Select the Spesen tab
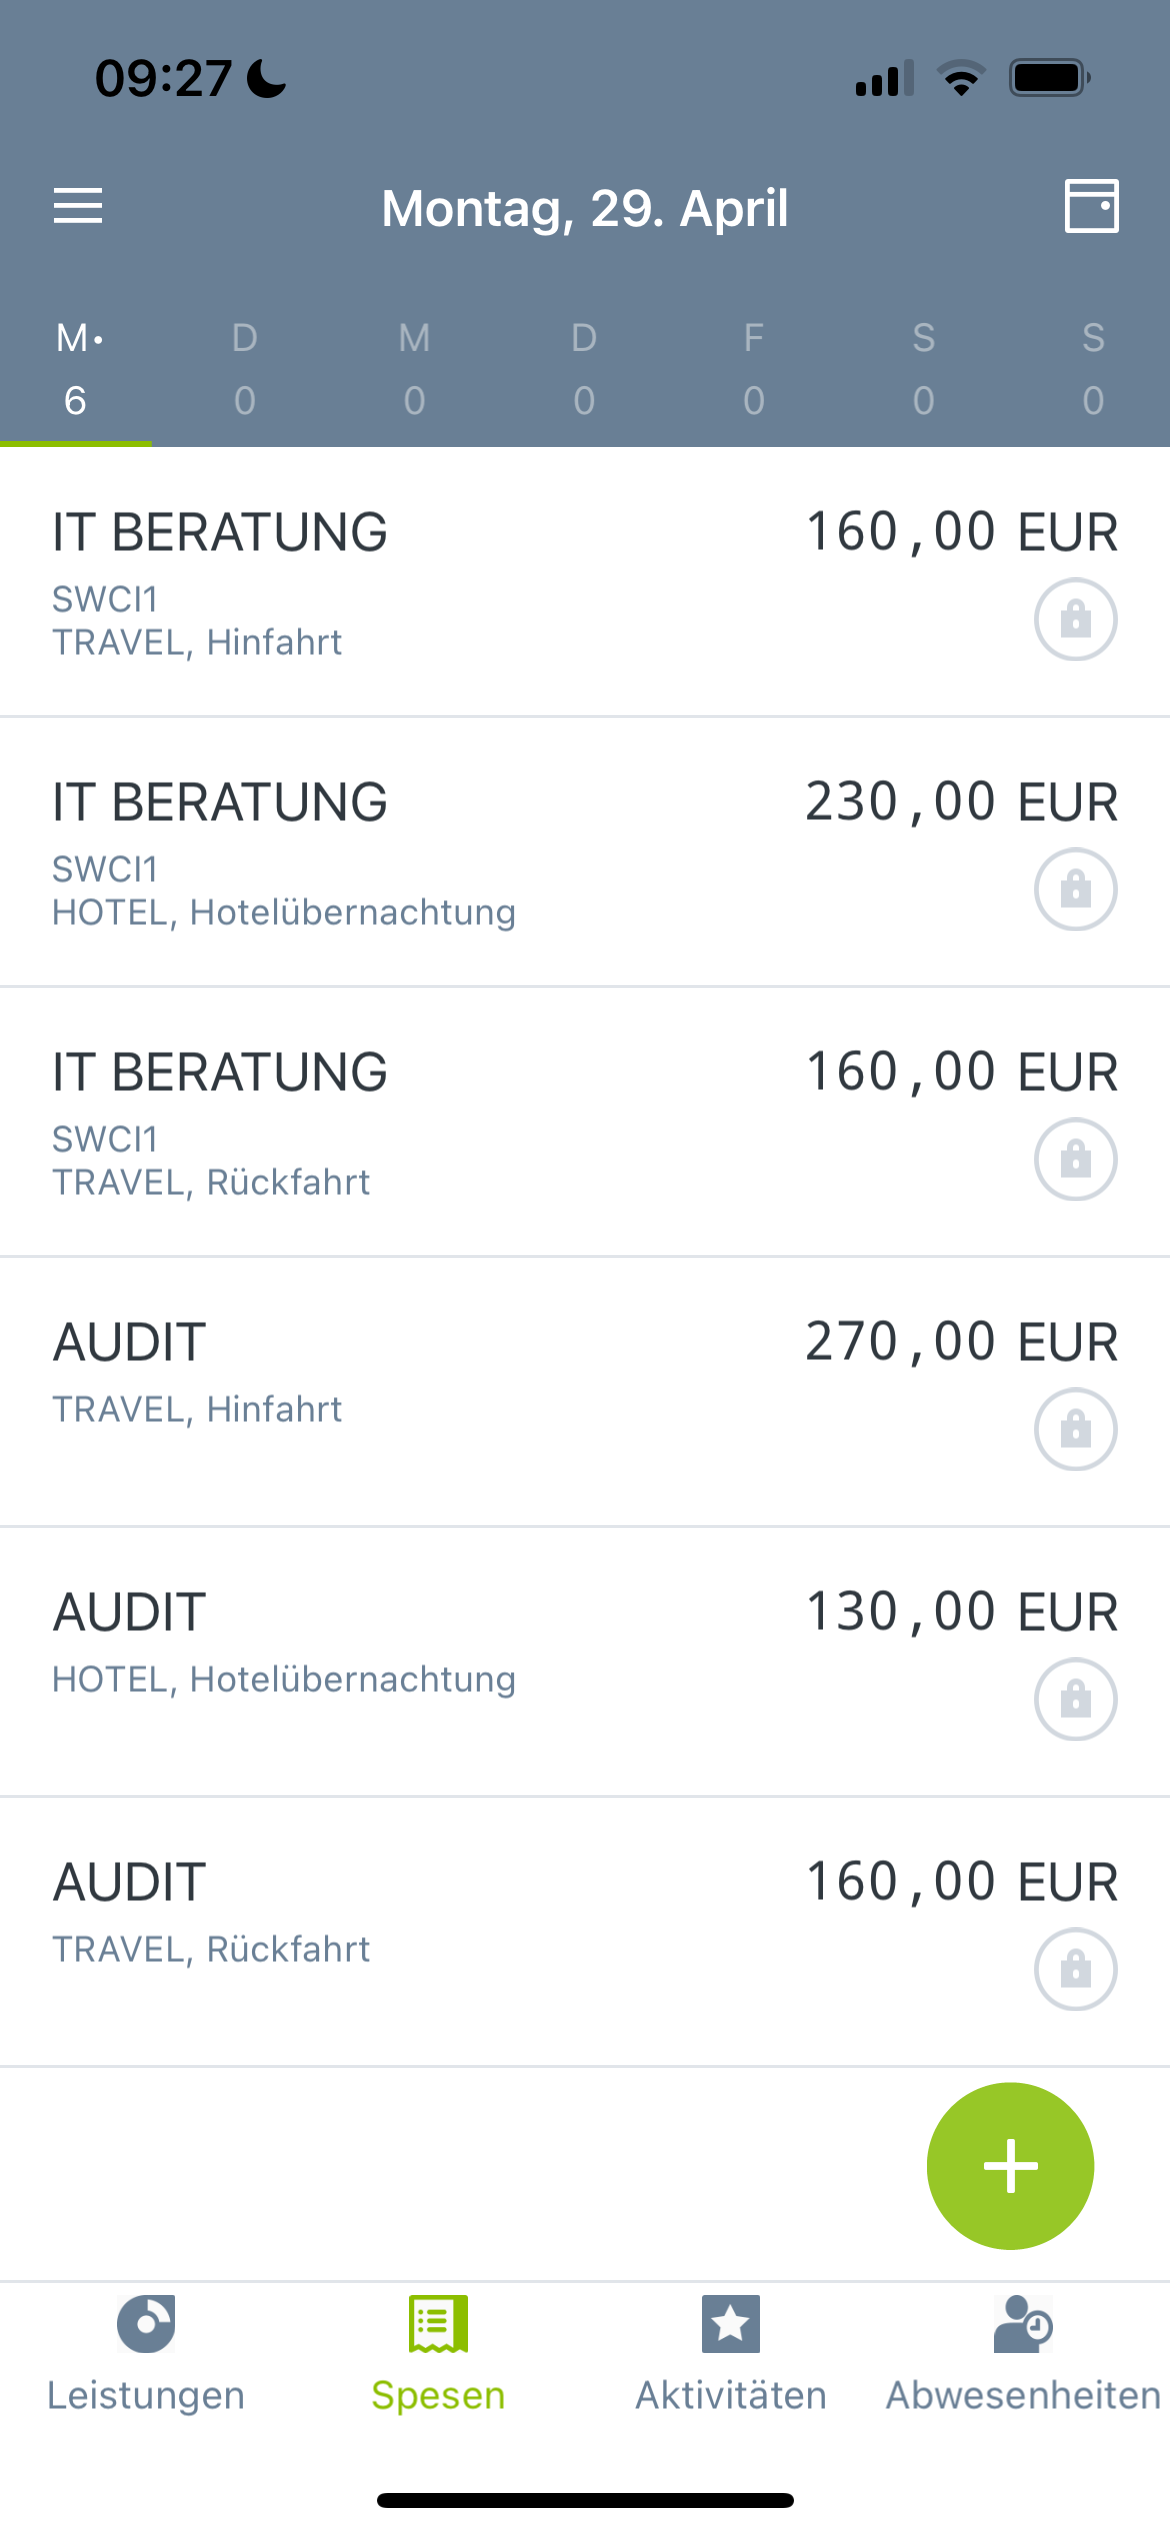Screen dimensions: 1170x2532 (x=438, y=2354)
